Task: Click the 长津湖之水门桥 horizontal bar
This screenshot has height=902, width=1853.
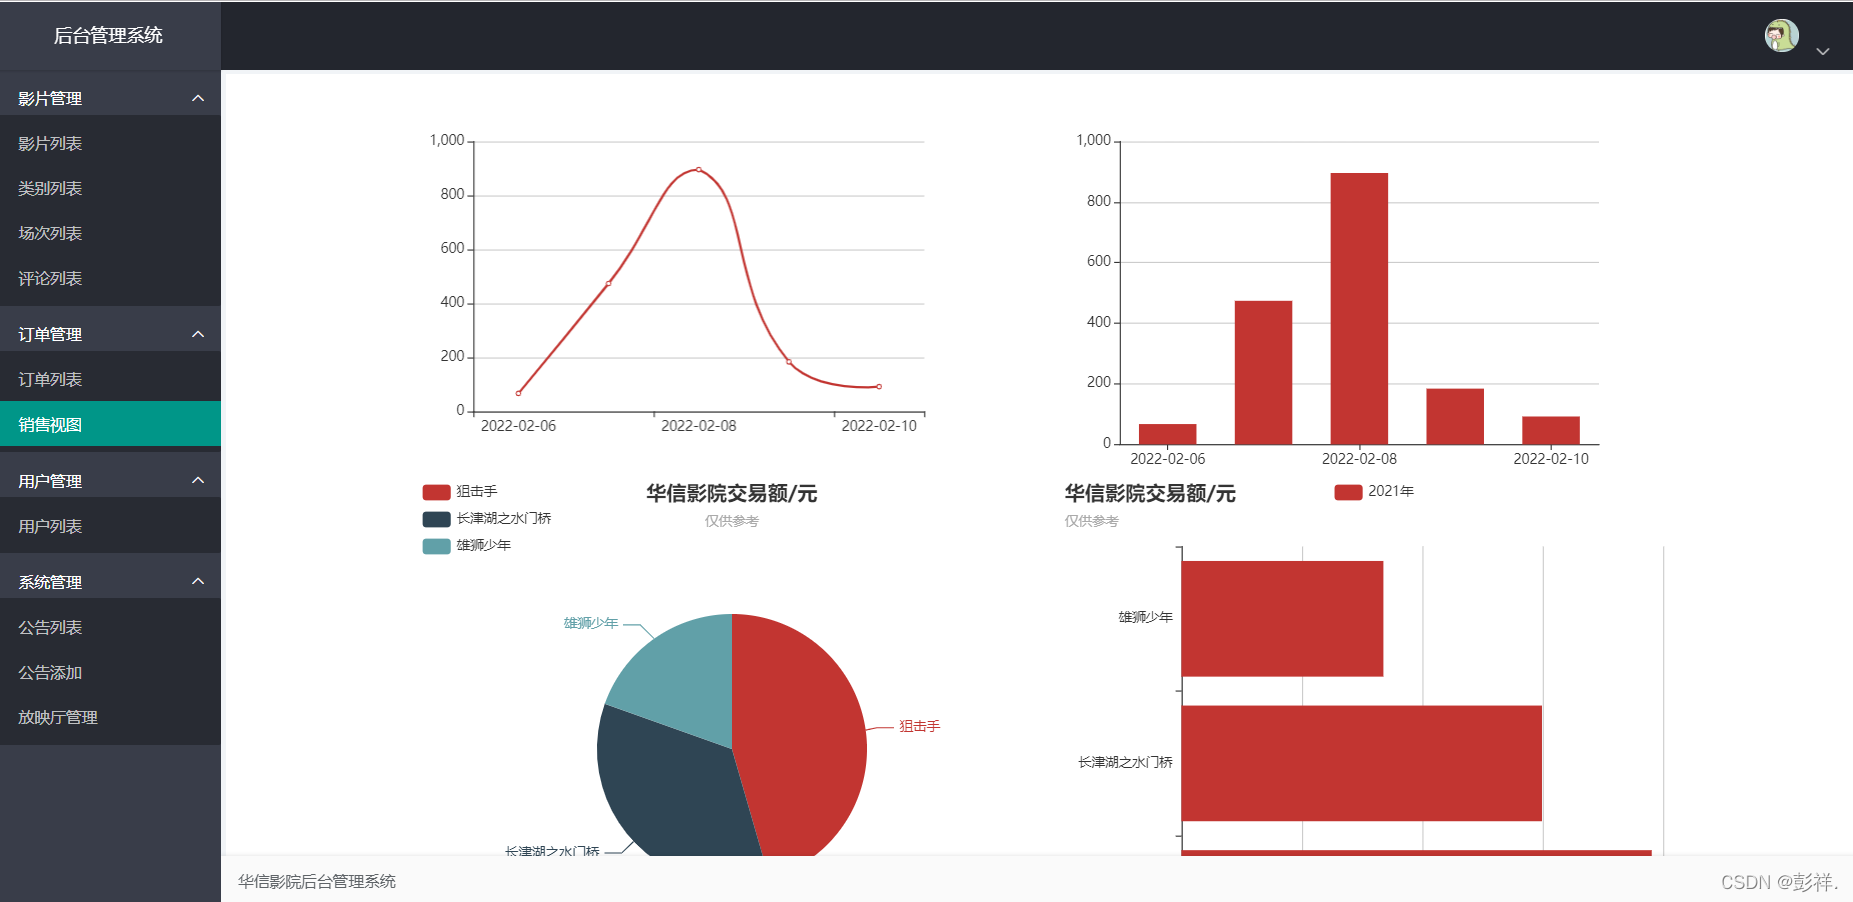Action: tap(1362, 763)
